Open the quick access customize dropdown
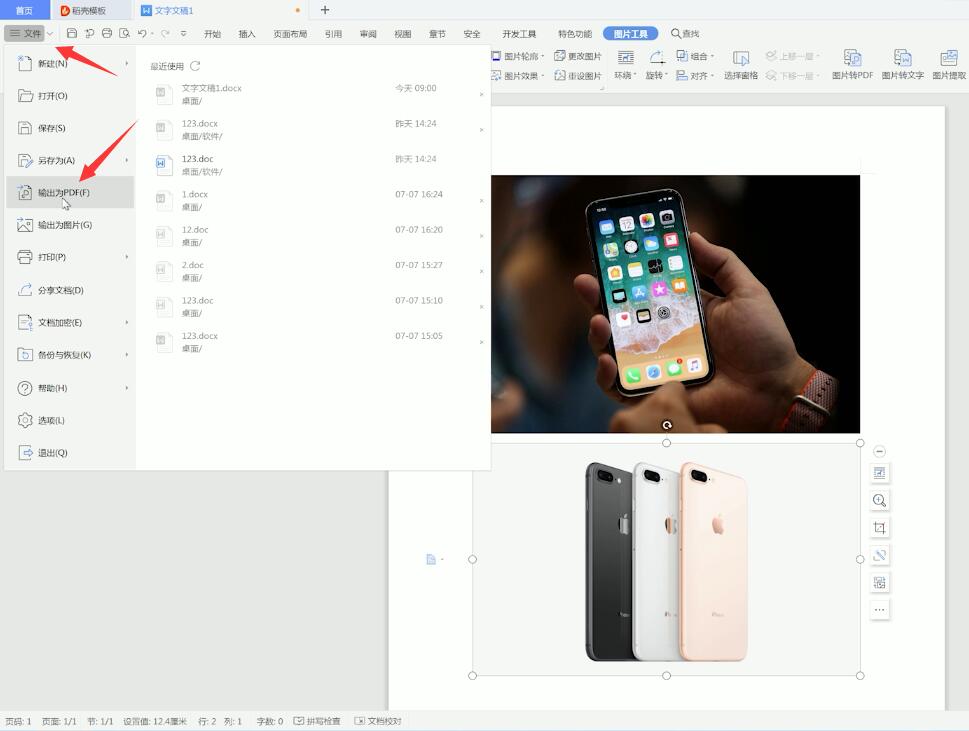Screen dimensions: 969x731 184,33
